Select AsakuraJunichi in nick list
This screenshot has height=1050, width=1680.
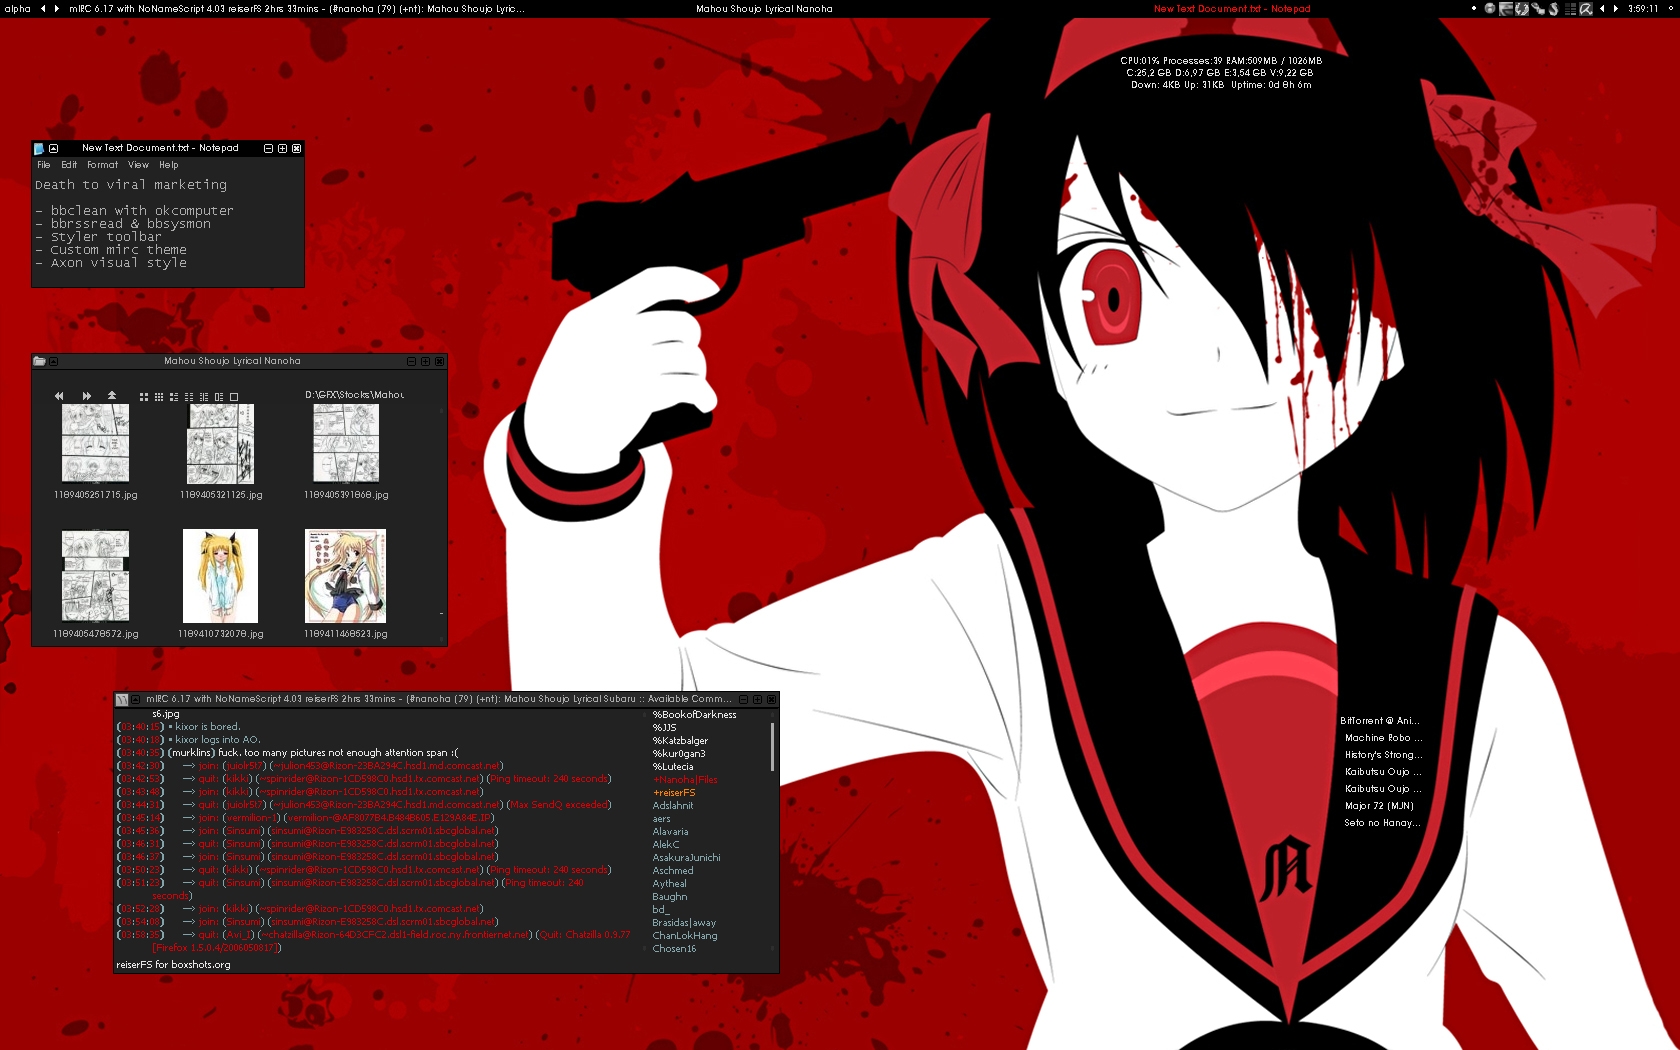[686, 858]
